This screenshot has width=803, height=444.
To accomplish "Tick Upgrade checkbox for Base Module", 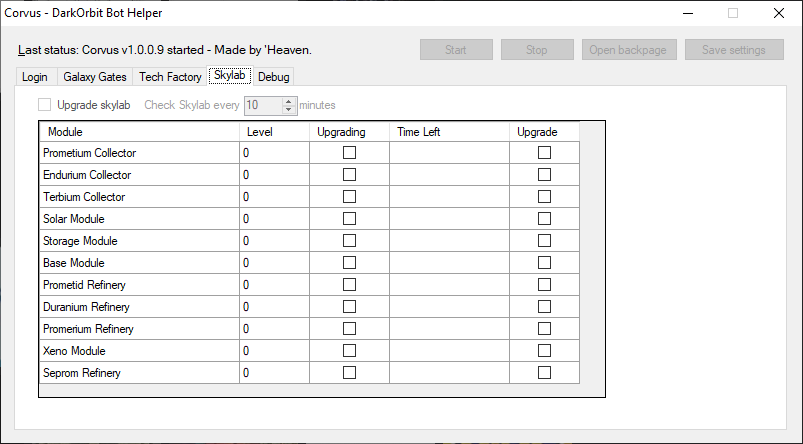I will (x=544, y=263).
